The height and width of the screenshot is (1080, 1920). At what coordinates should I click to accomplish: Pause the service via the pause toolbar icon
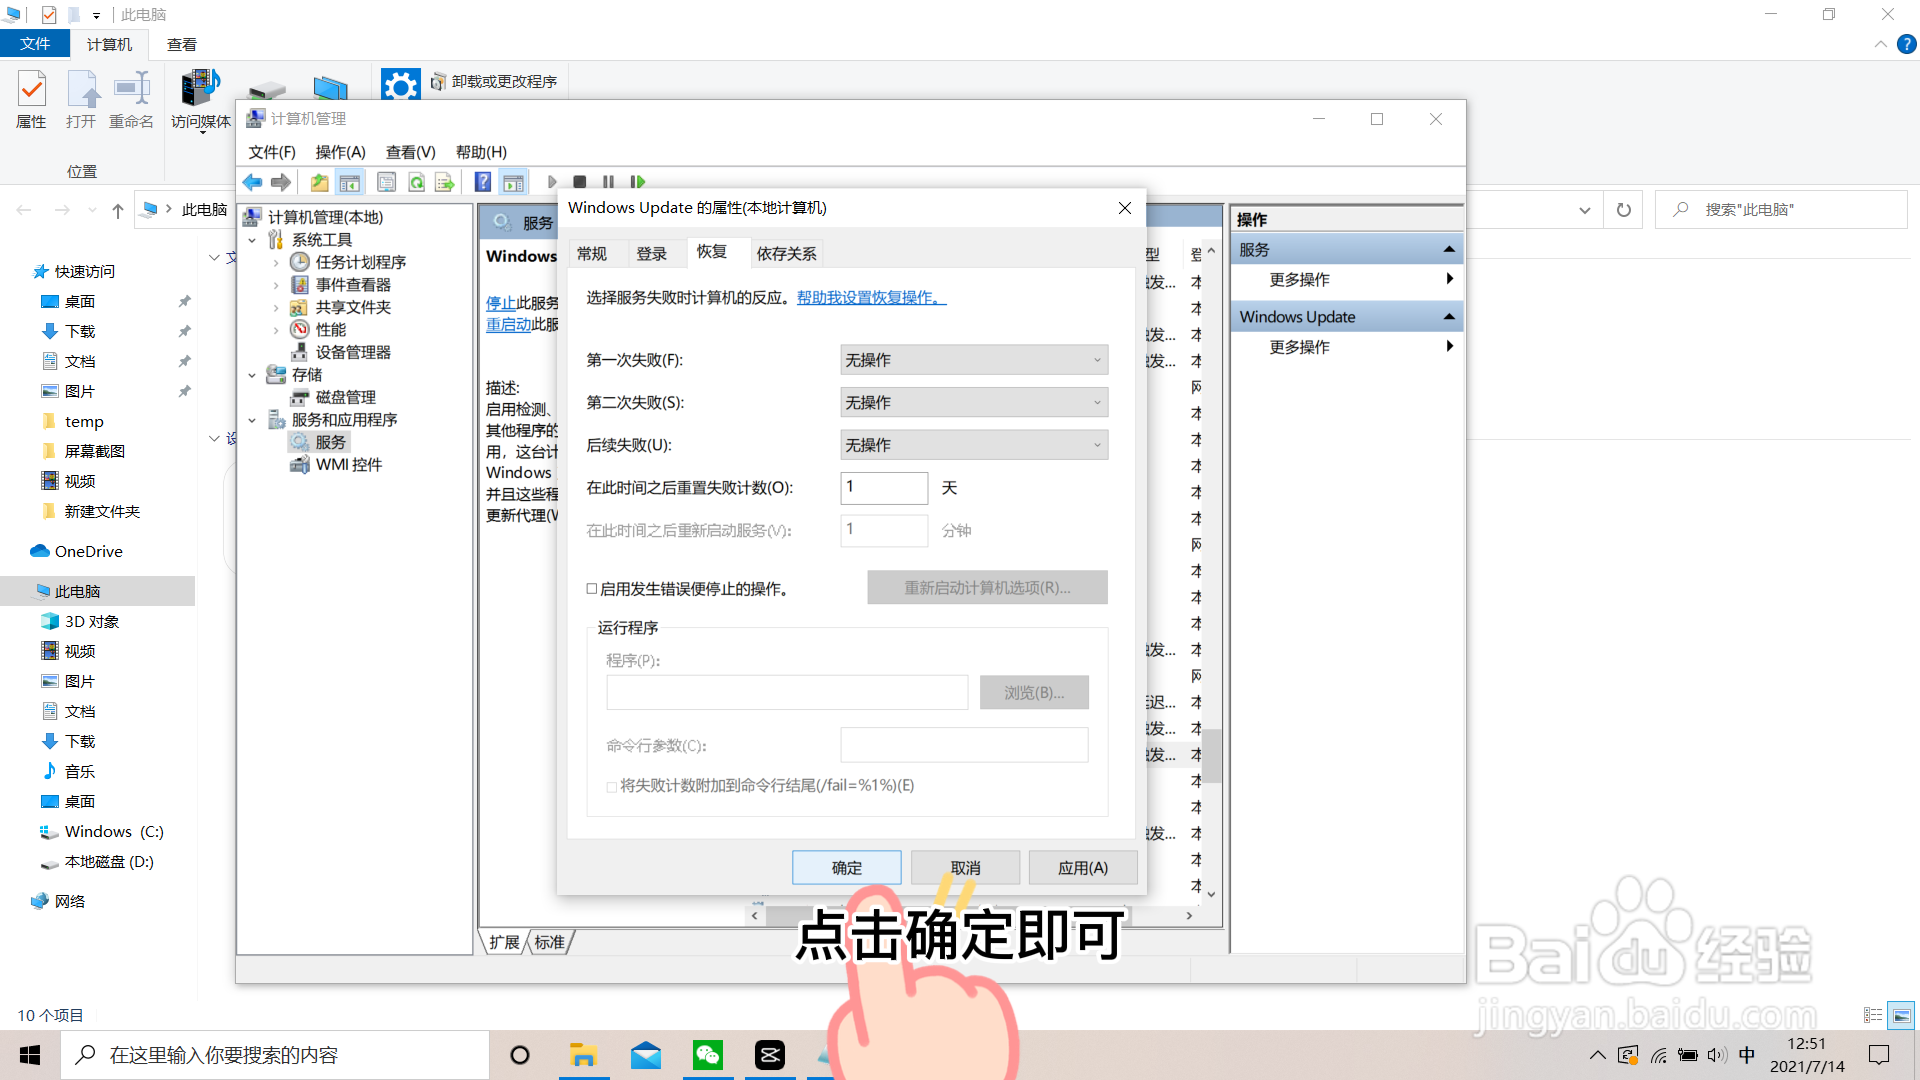pos(609,182)
